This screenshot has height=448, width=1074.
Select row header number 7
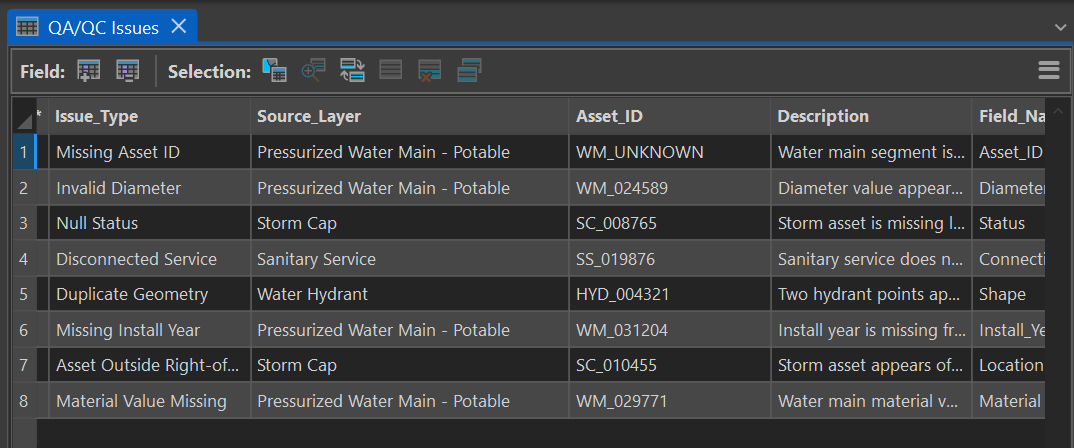click(23, 366)
